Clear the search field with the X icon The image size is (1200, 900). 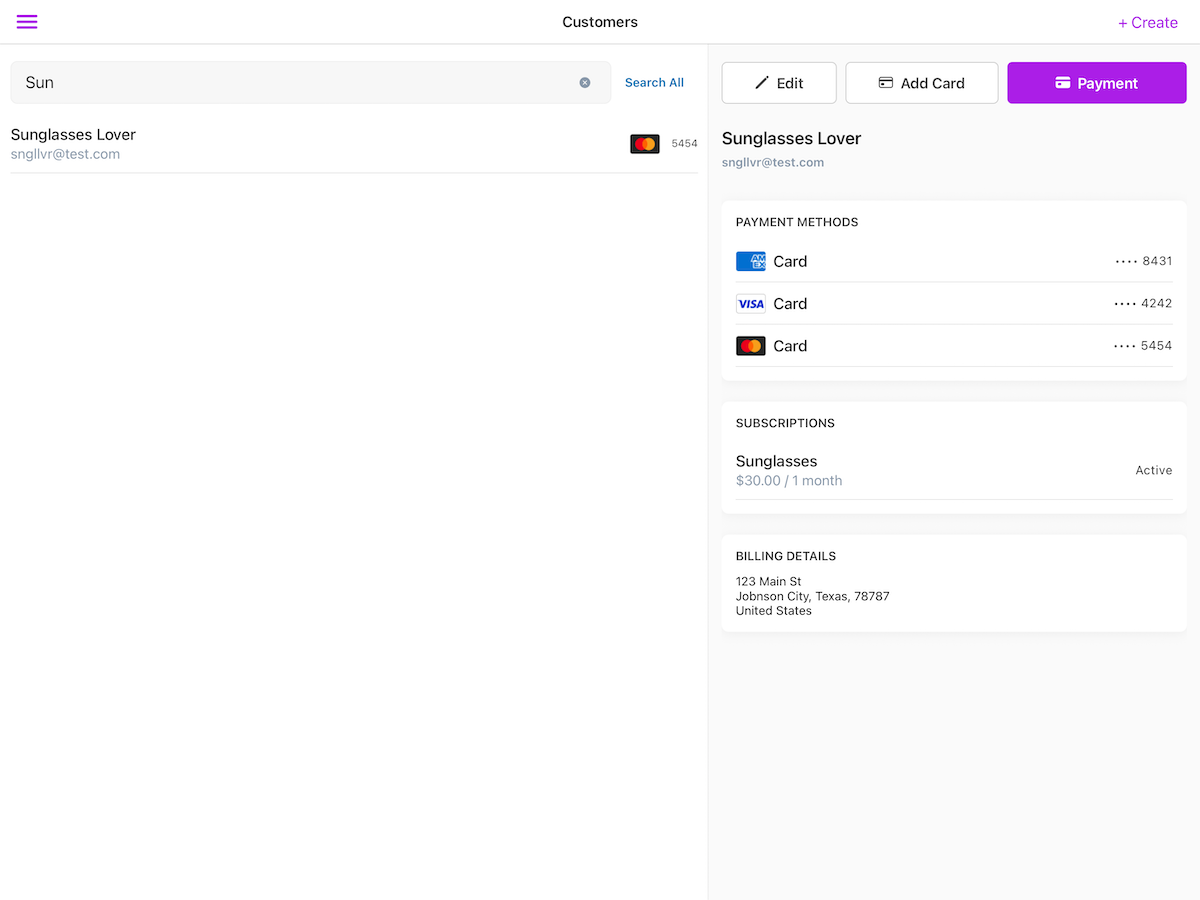point(585,83)
